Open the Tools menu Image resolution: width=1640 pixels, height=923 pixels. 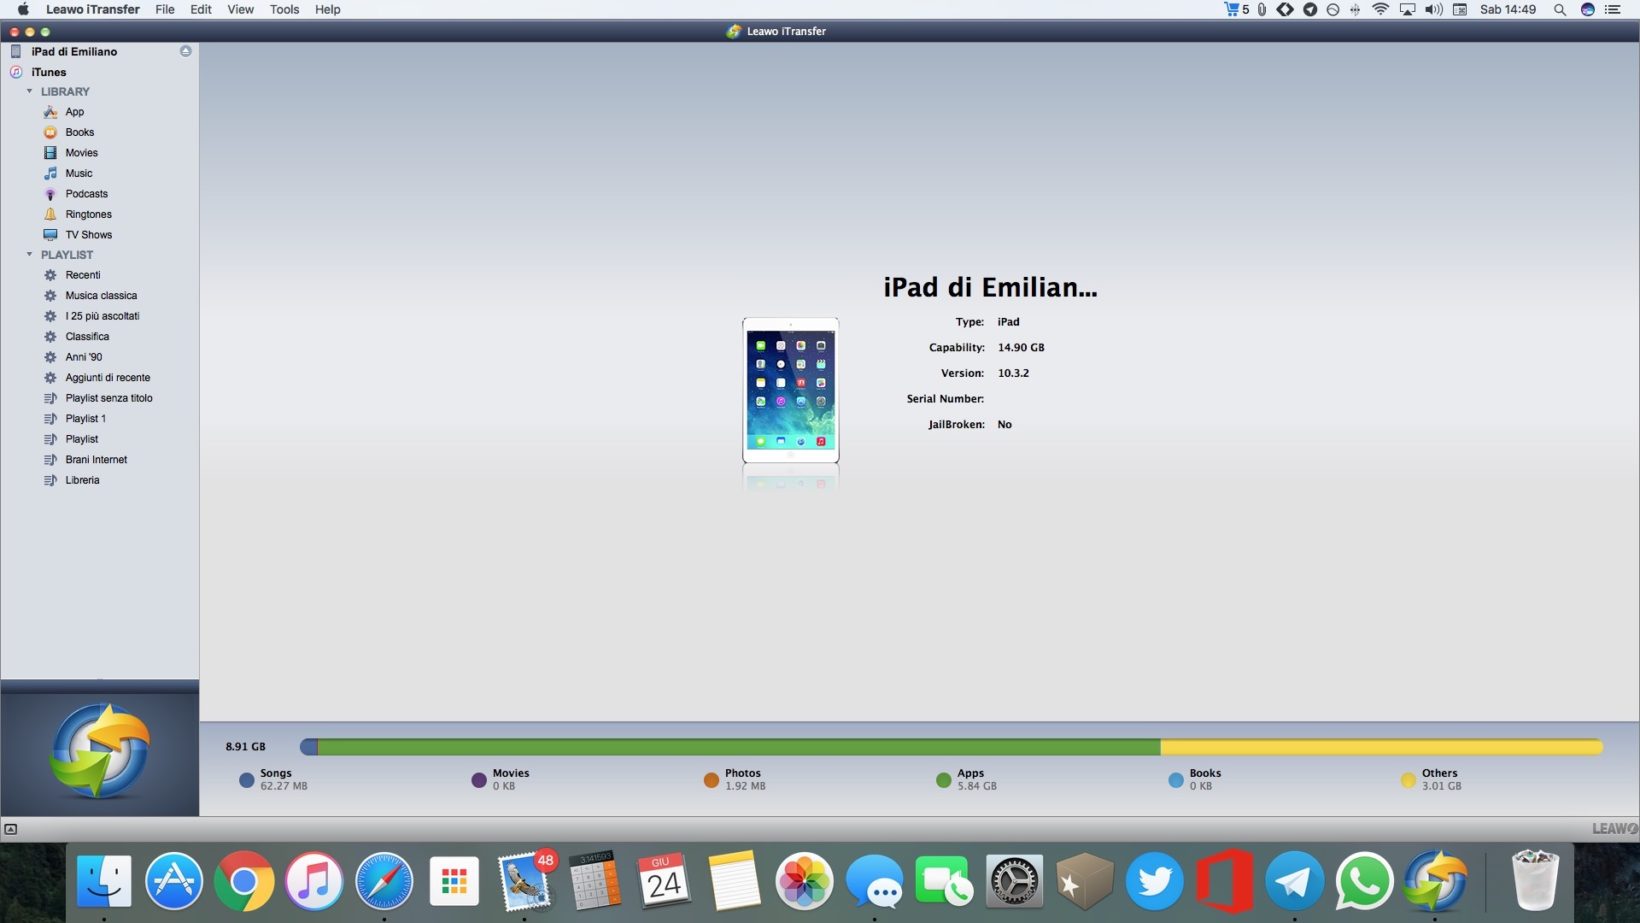click(x=284, y=9)
